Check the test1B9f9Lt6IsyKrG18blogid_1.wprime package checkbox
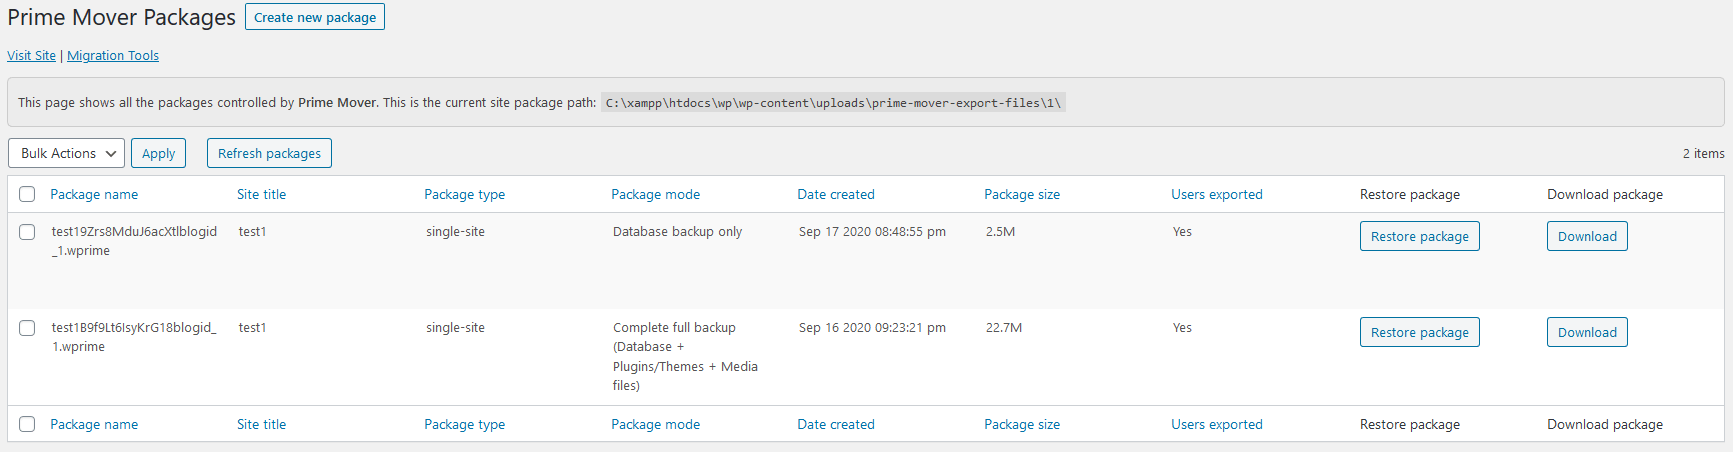The image size is (1733, 452). (x=27, y=328)
